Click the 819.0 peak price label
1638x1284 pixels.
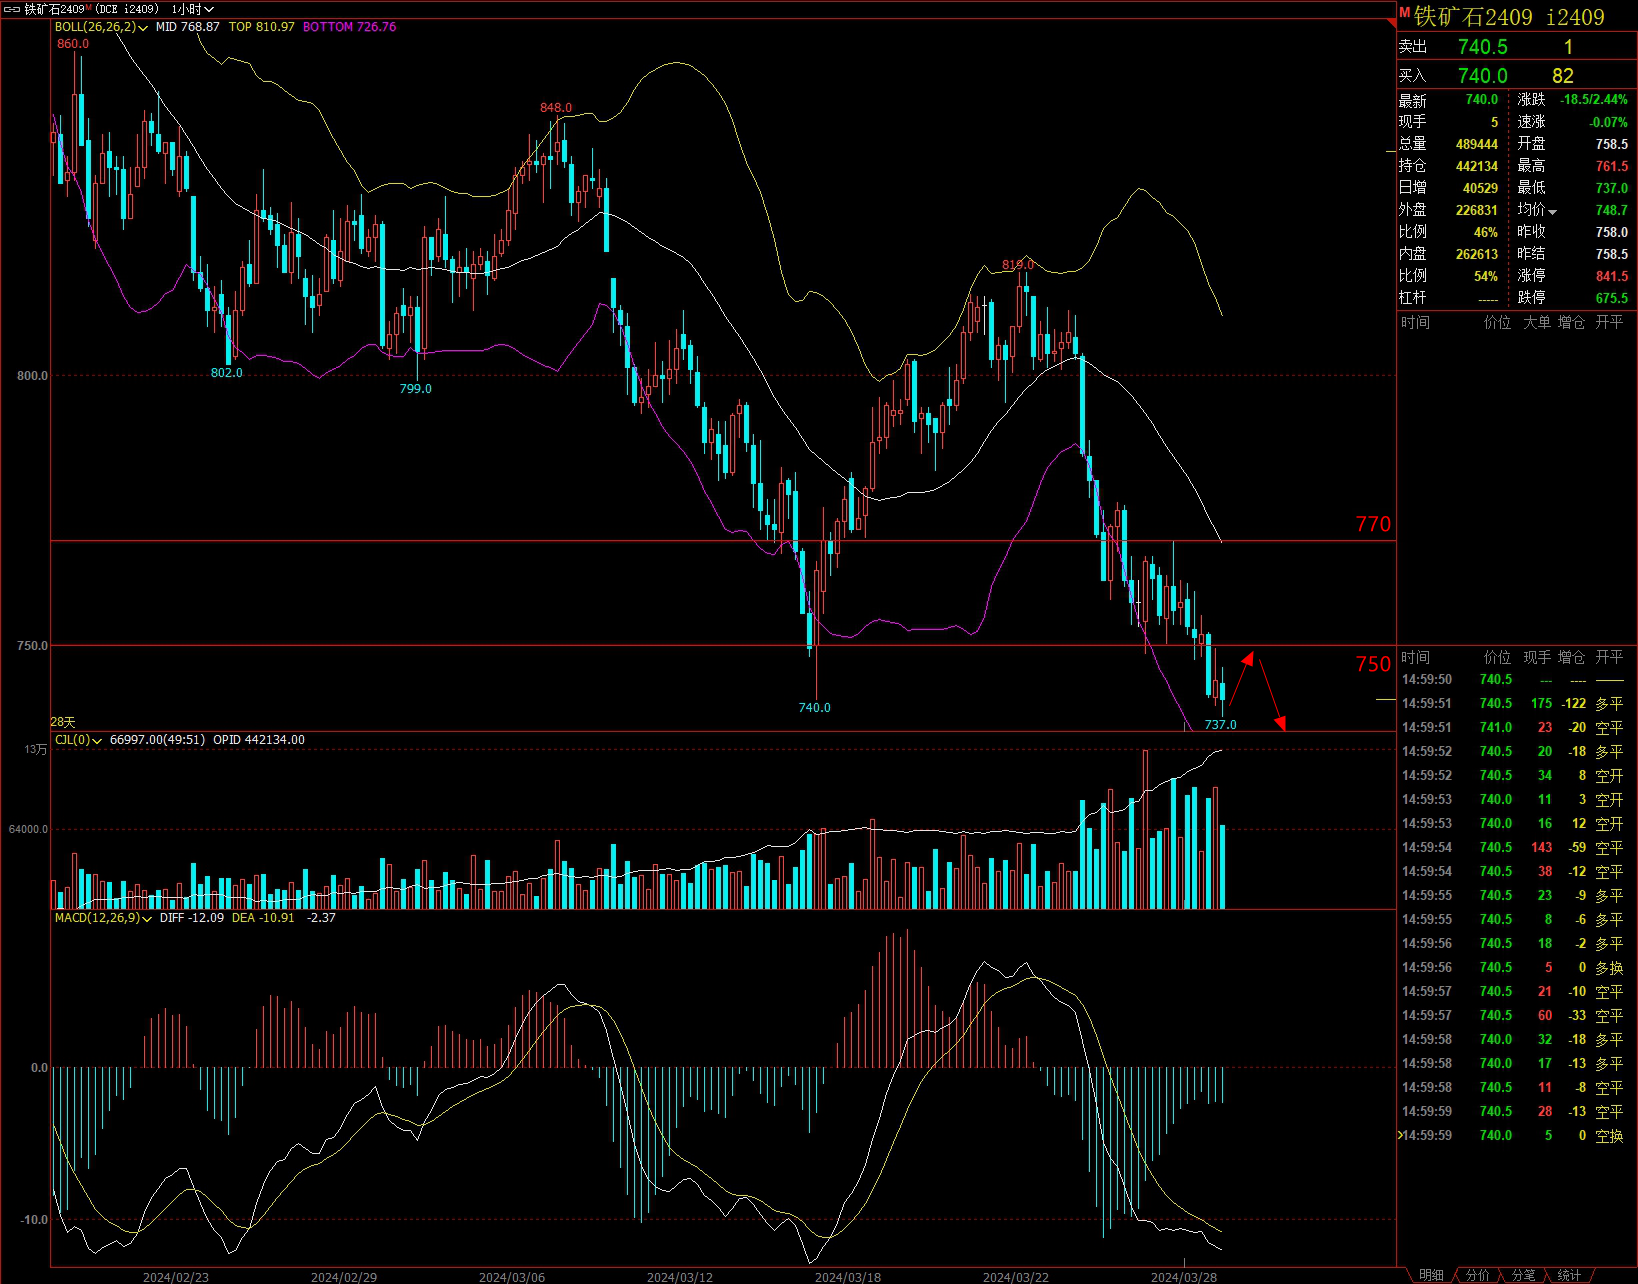tap(1017, 265)
